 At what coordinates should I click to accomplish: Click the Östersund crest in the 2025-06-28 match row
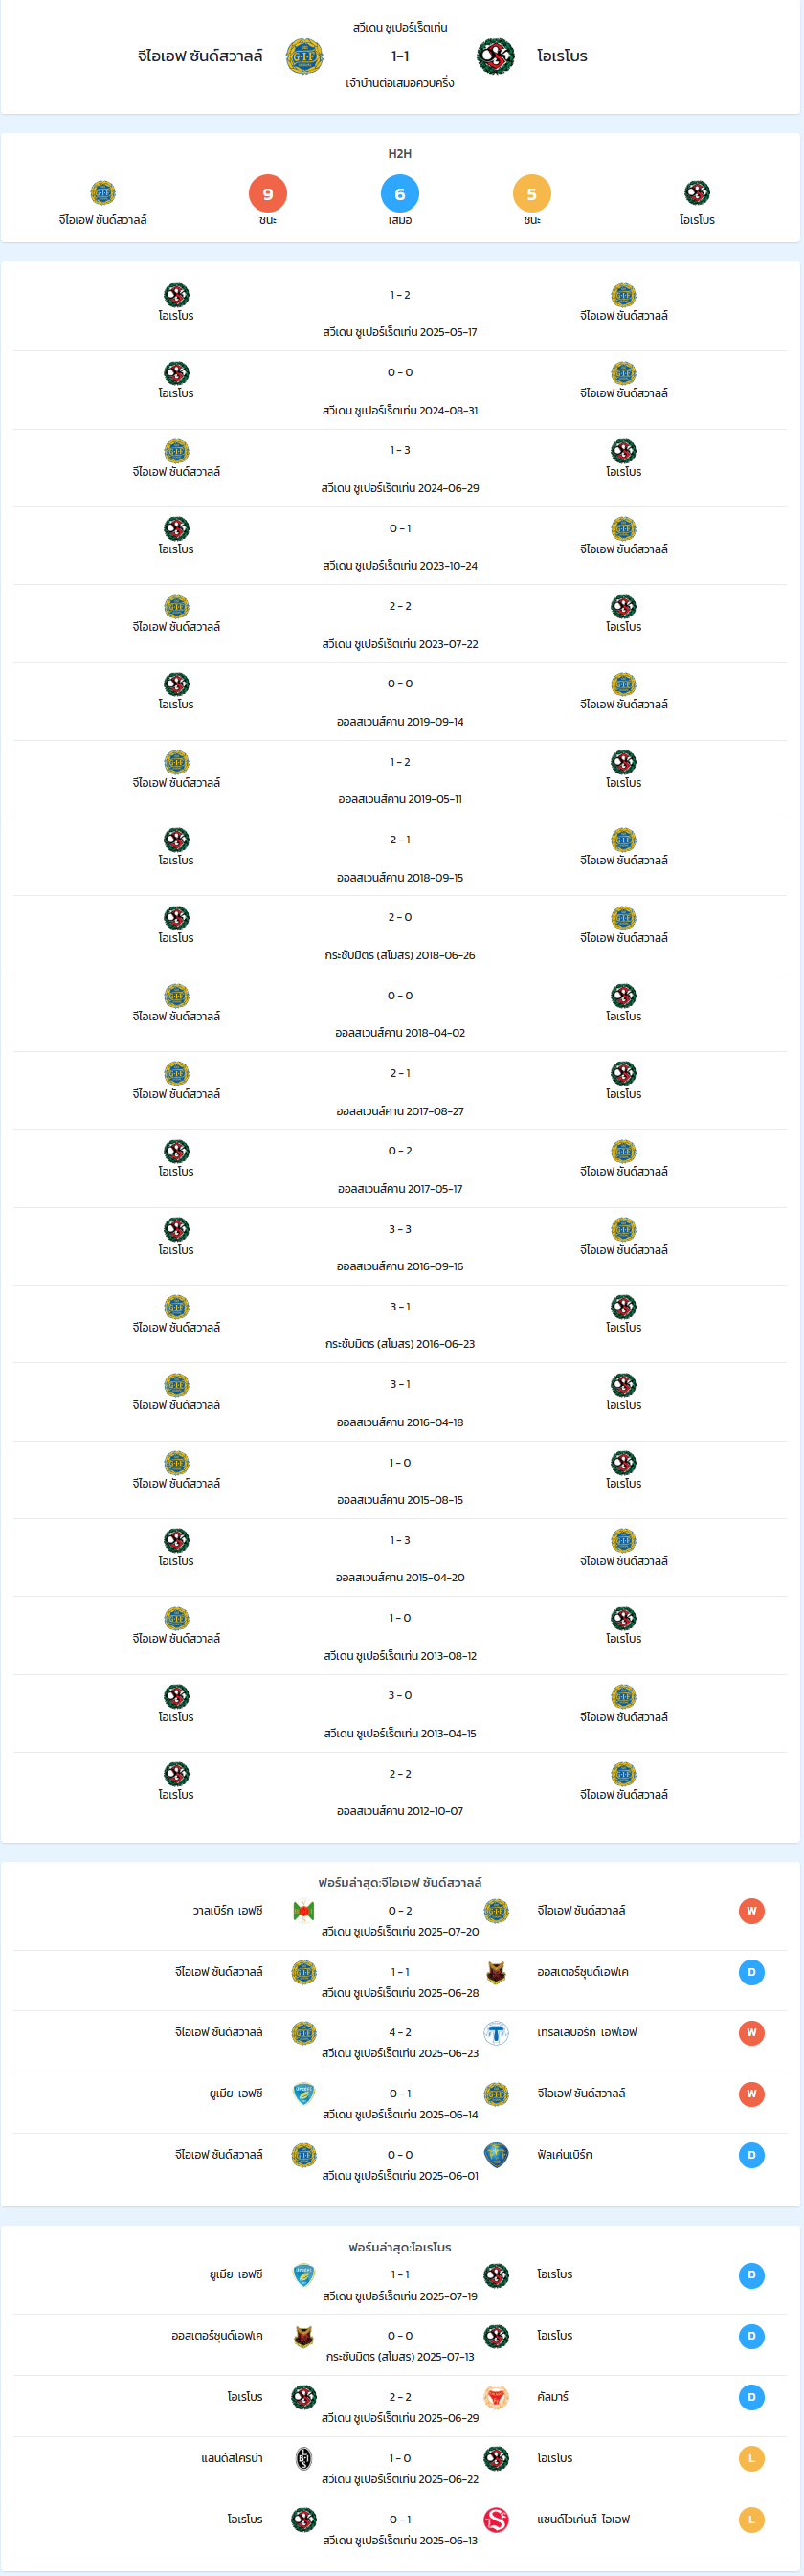(496, 1971)
